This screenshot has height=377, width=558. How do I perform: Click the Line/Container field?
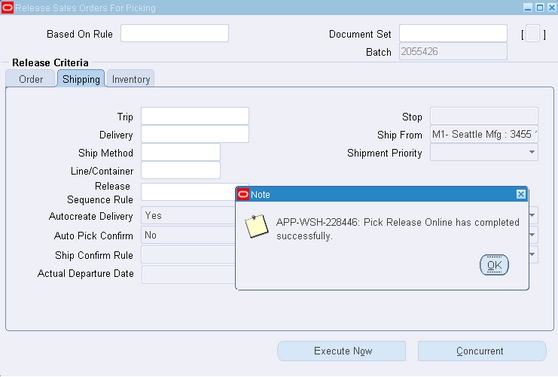click(181, 171)
